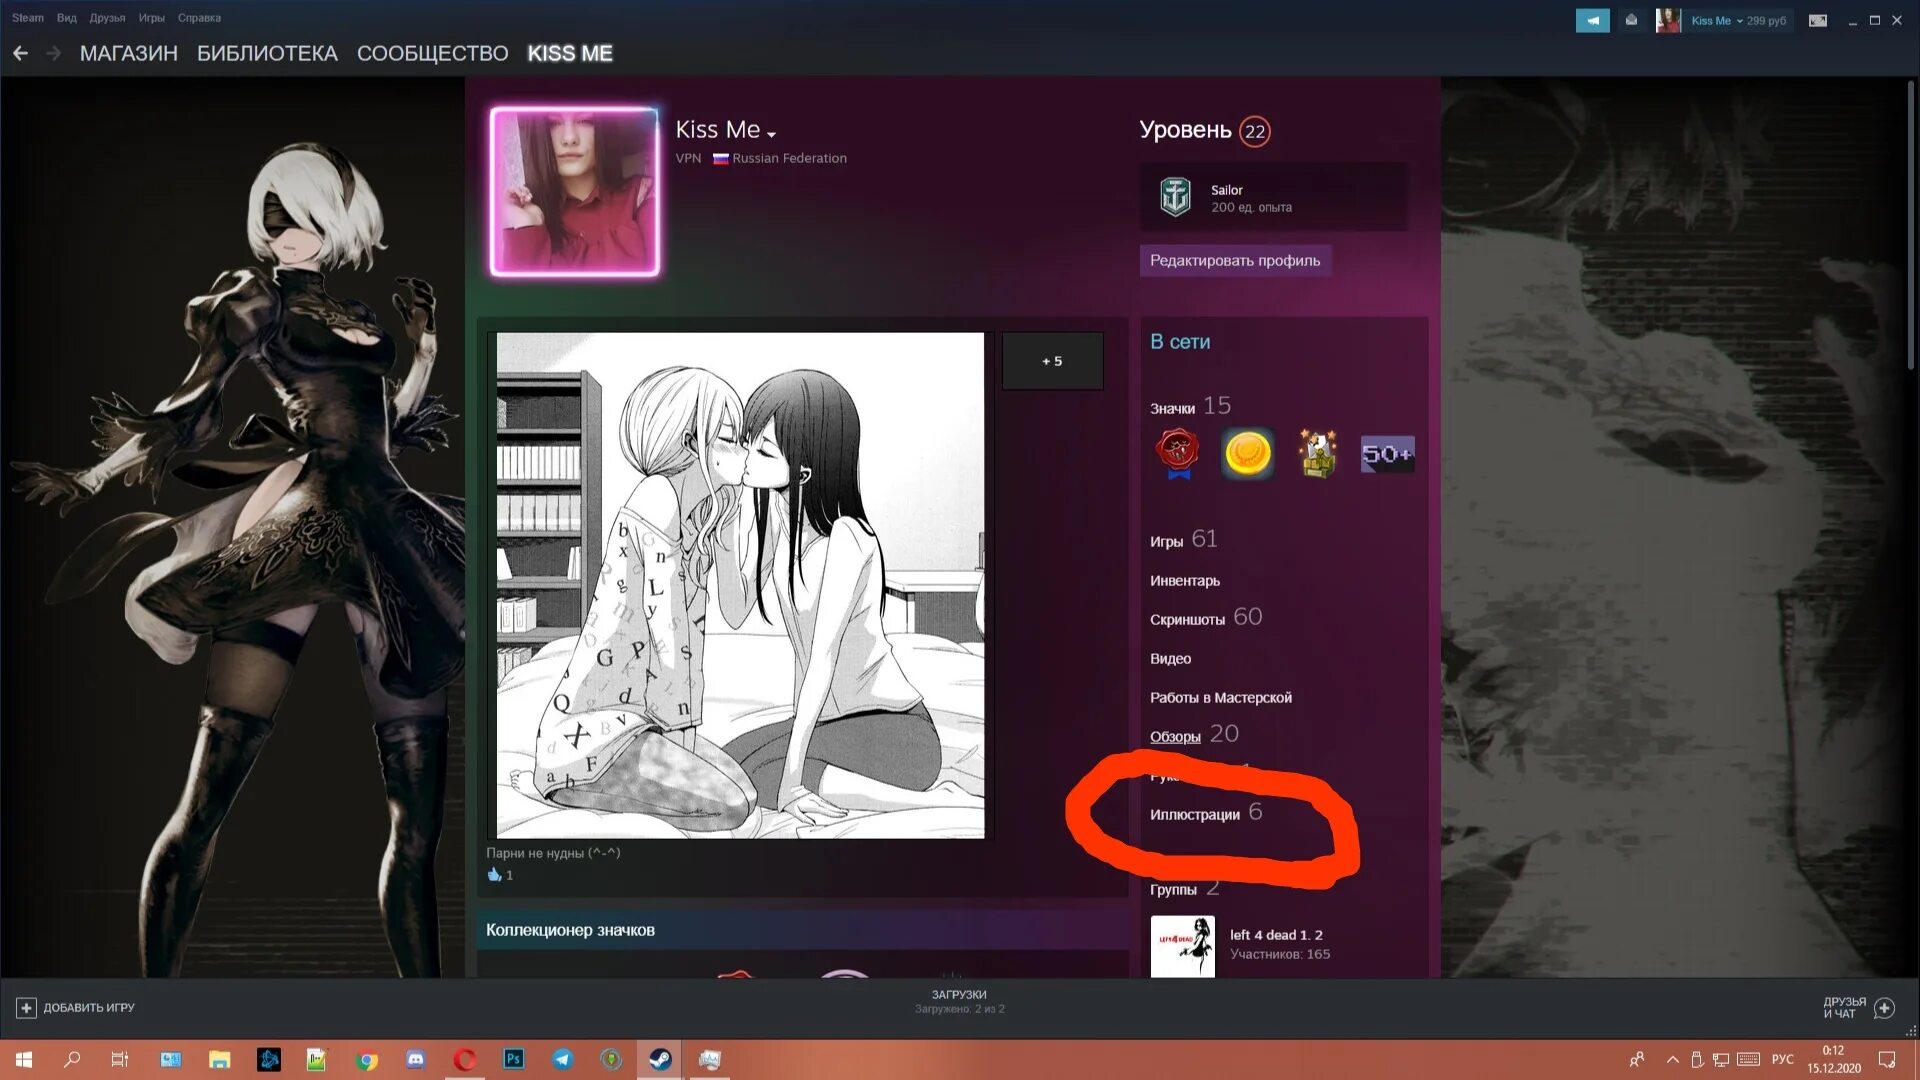
Task: Open the left 4 dead 1. 2 group
Action: (x=1275, y=935)
